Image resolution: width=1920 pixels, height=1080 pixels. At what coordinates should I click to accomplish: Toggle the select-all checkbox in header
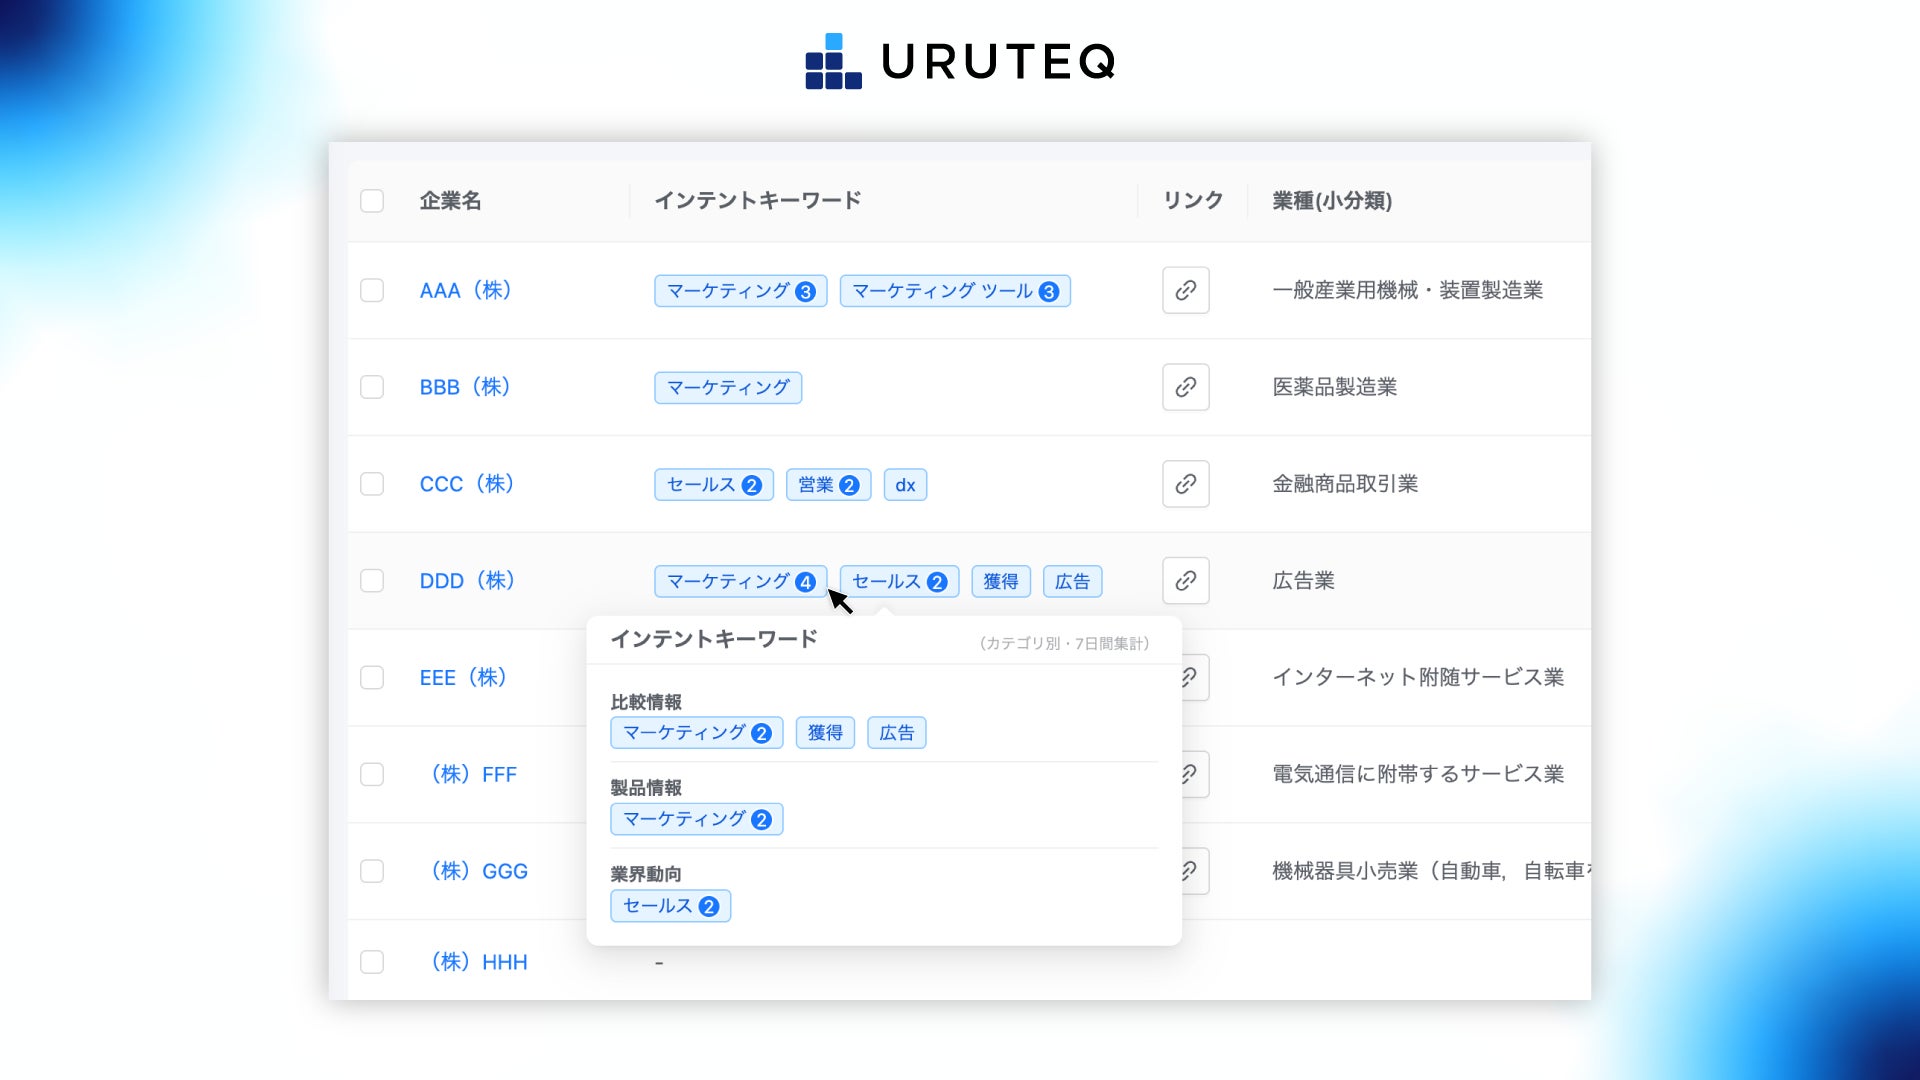pyautogui.click(x=372, y=201)
